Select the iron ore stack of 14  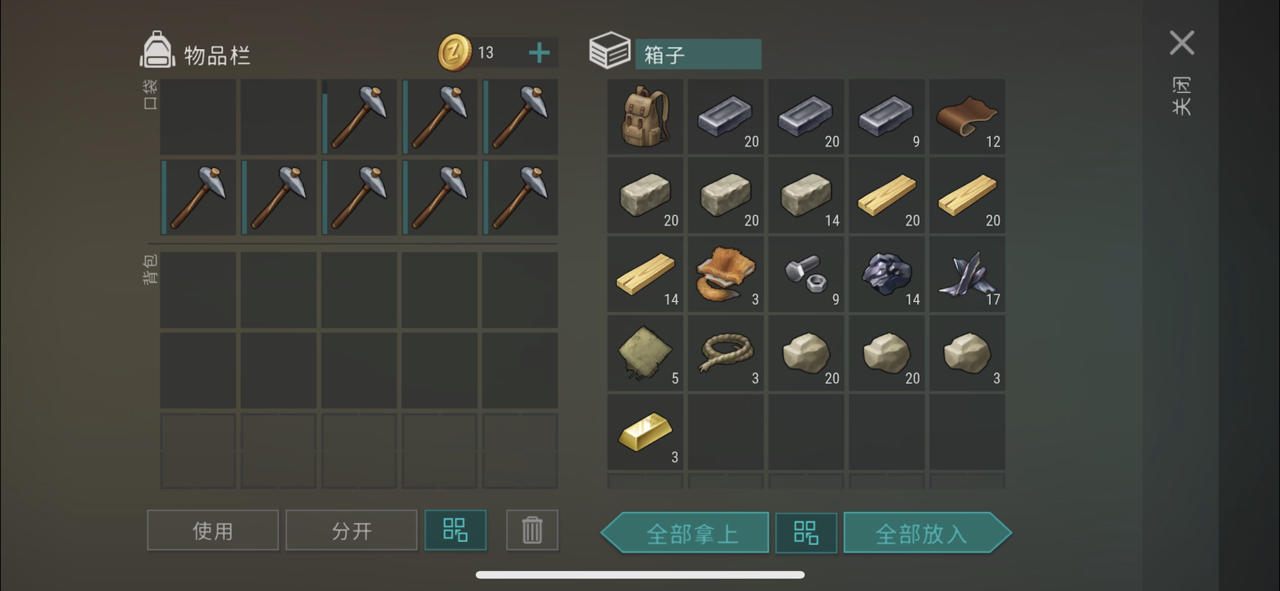coord(887,274)
